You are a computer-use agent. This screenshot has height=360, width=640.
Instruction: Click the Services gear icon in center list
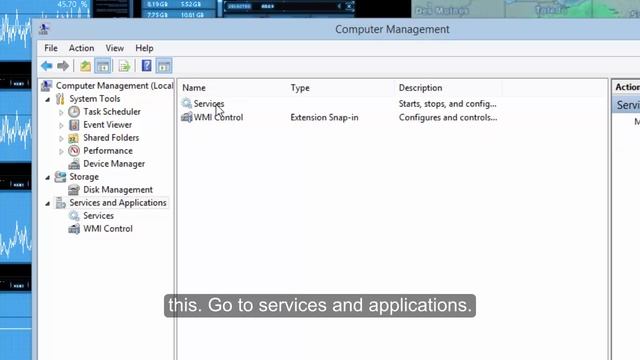click(x=187, y=103)
